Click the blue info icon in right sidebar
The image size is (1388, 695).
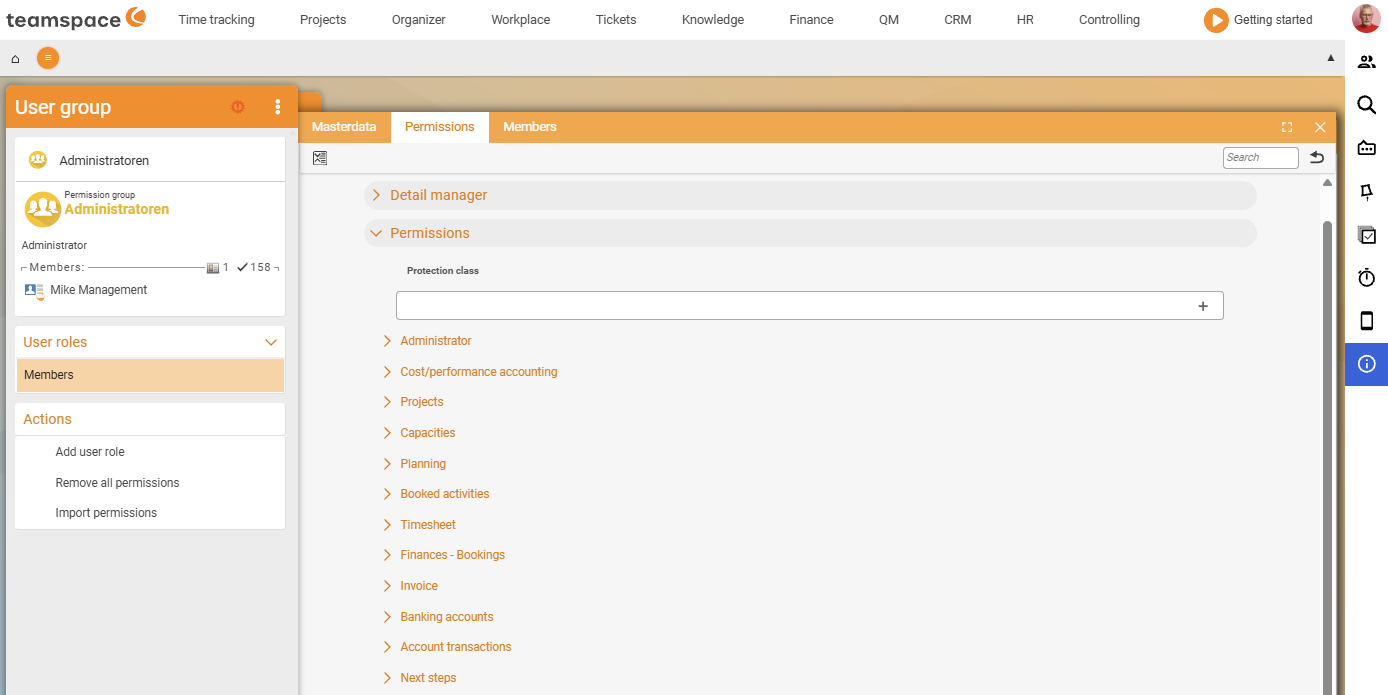pos(1367,364)
